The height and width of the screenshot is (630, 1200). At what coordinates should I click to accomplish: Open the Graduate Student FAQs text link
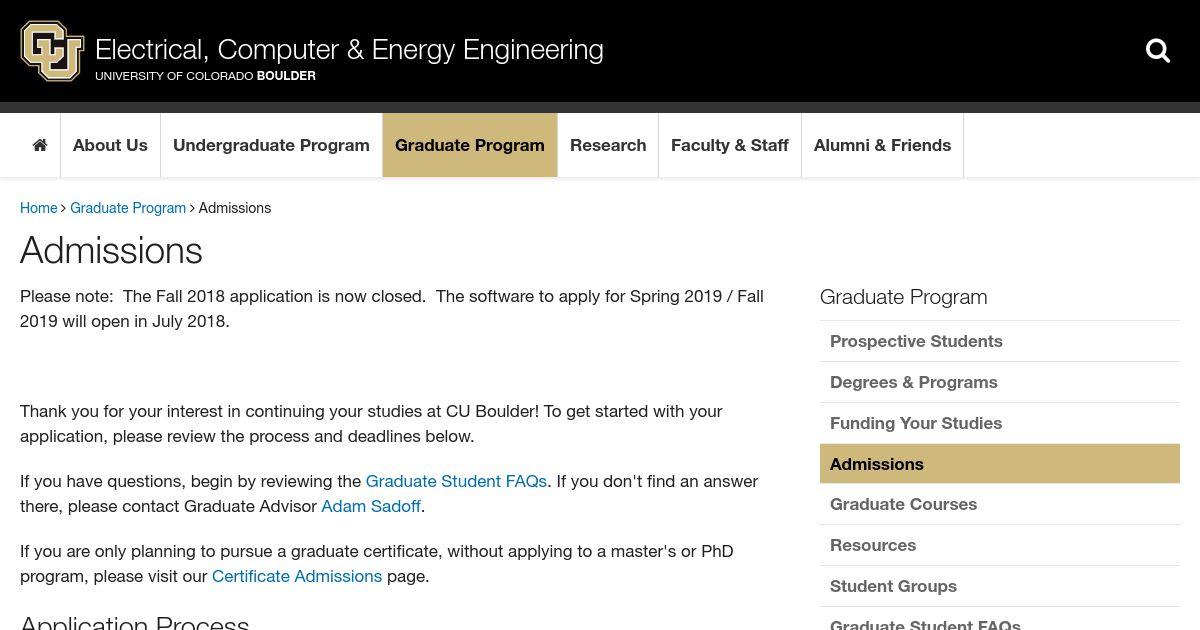(456, 481)
